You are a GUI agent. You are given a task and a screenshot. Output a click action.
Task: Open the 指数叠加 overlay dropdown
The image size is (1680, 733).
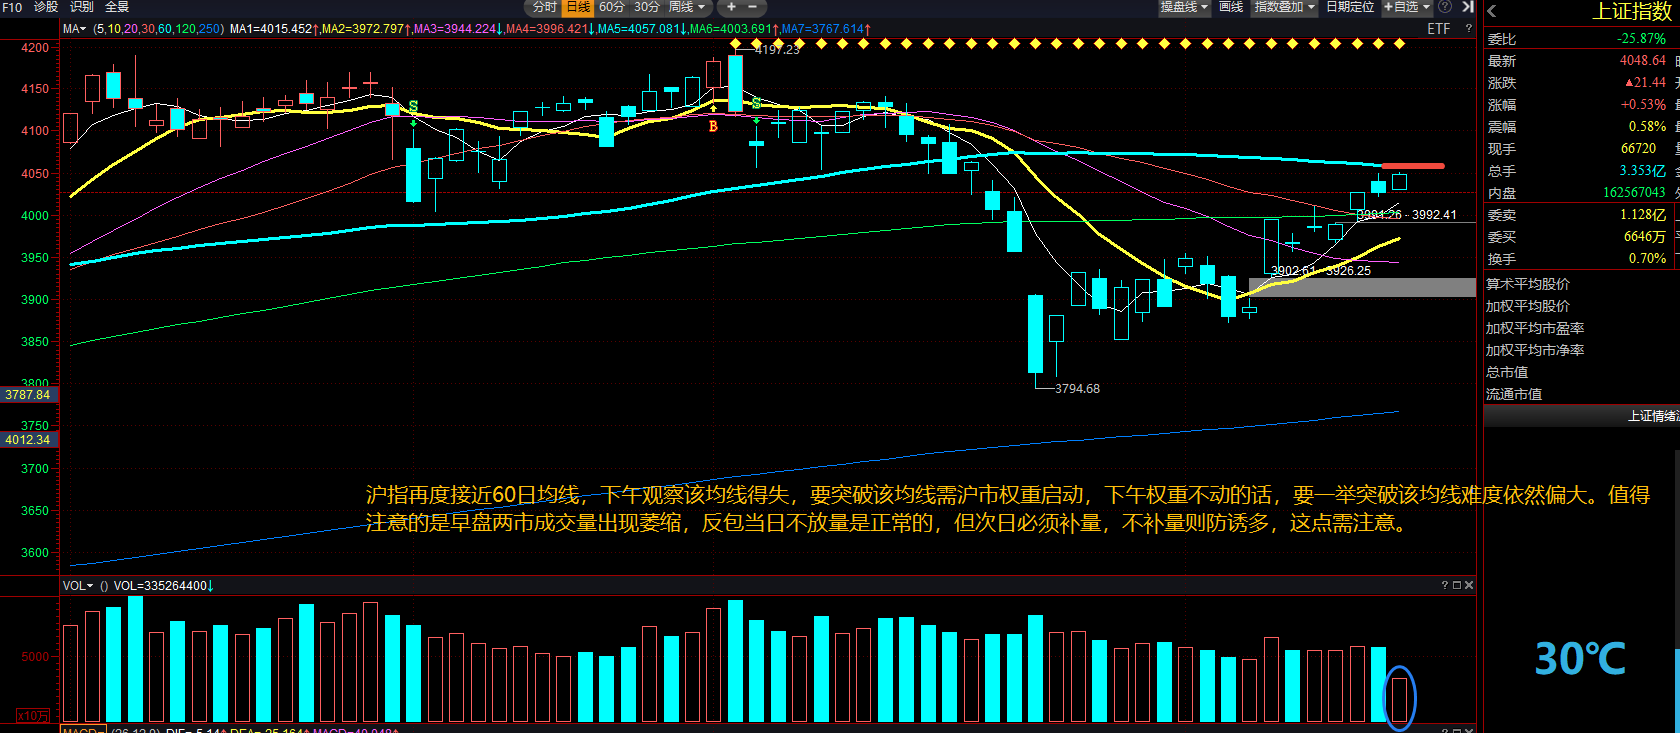click(x=1284, y=7)
